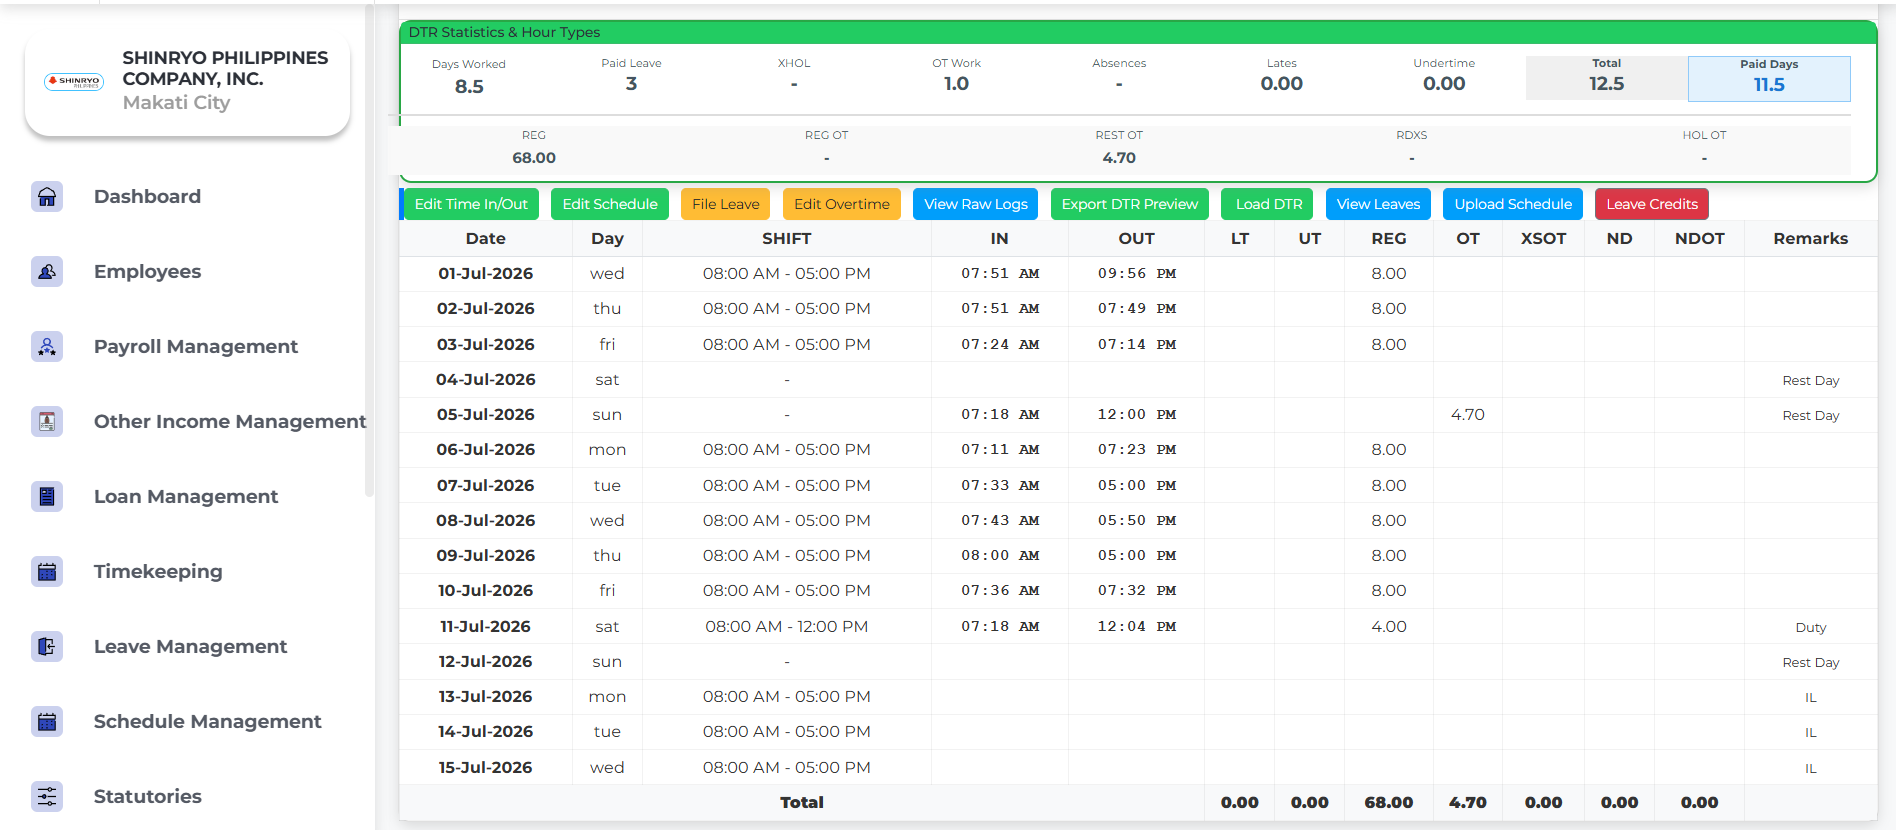
Task: Open Other Income Management
Action: point(230,422)
